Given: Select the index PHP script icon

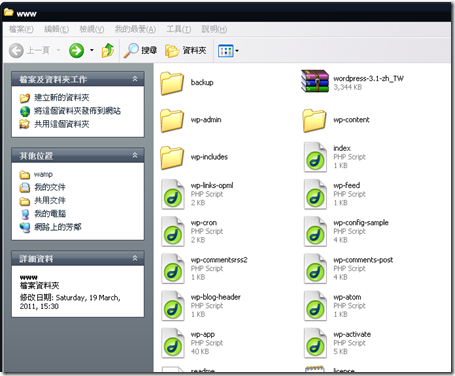Looking at the screenshot, I should click(315, 157).
